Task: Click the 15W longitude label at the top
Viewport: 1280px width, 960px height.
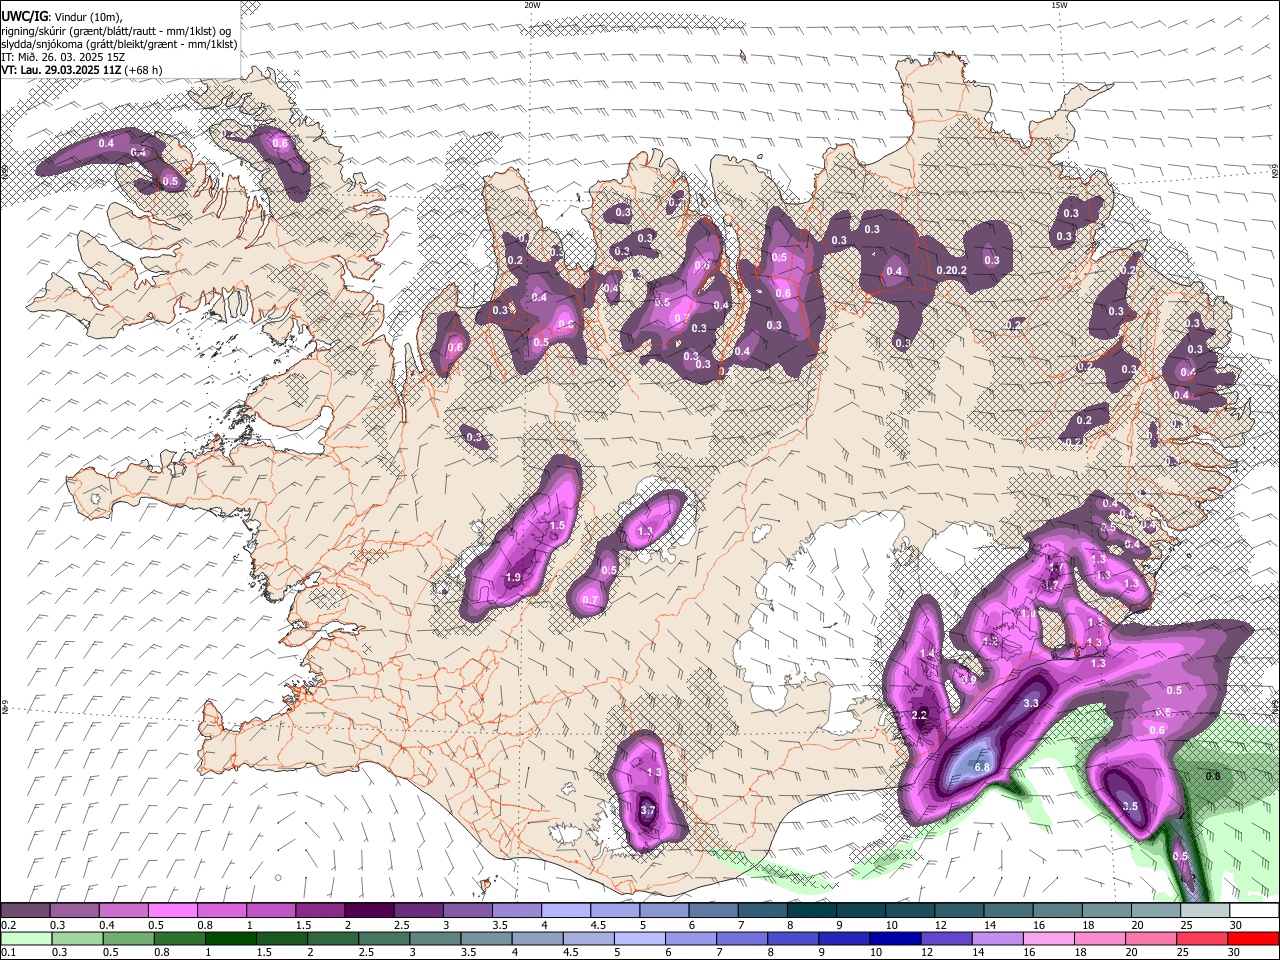Action: [1059, 5]
